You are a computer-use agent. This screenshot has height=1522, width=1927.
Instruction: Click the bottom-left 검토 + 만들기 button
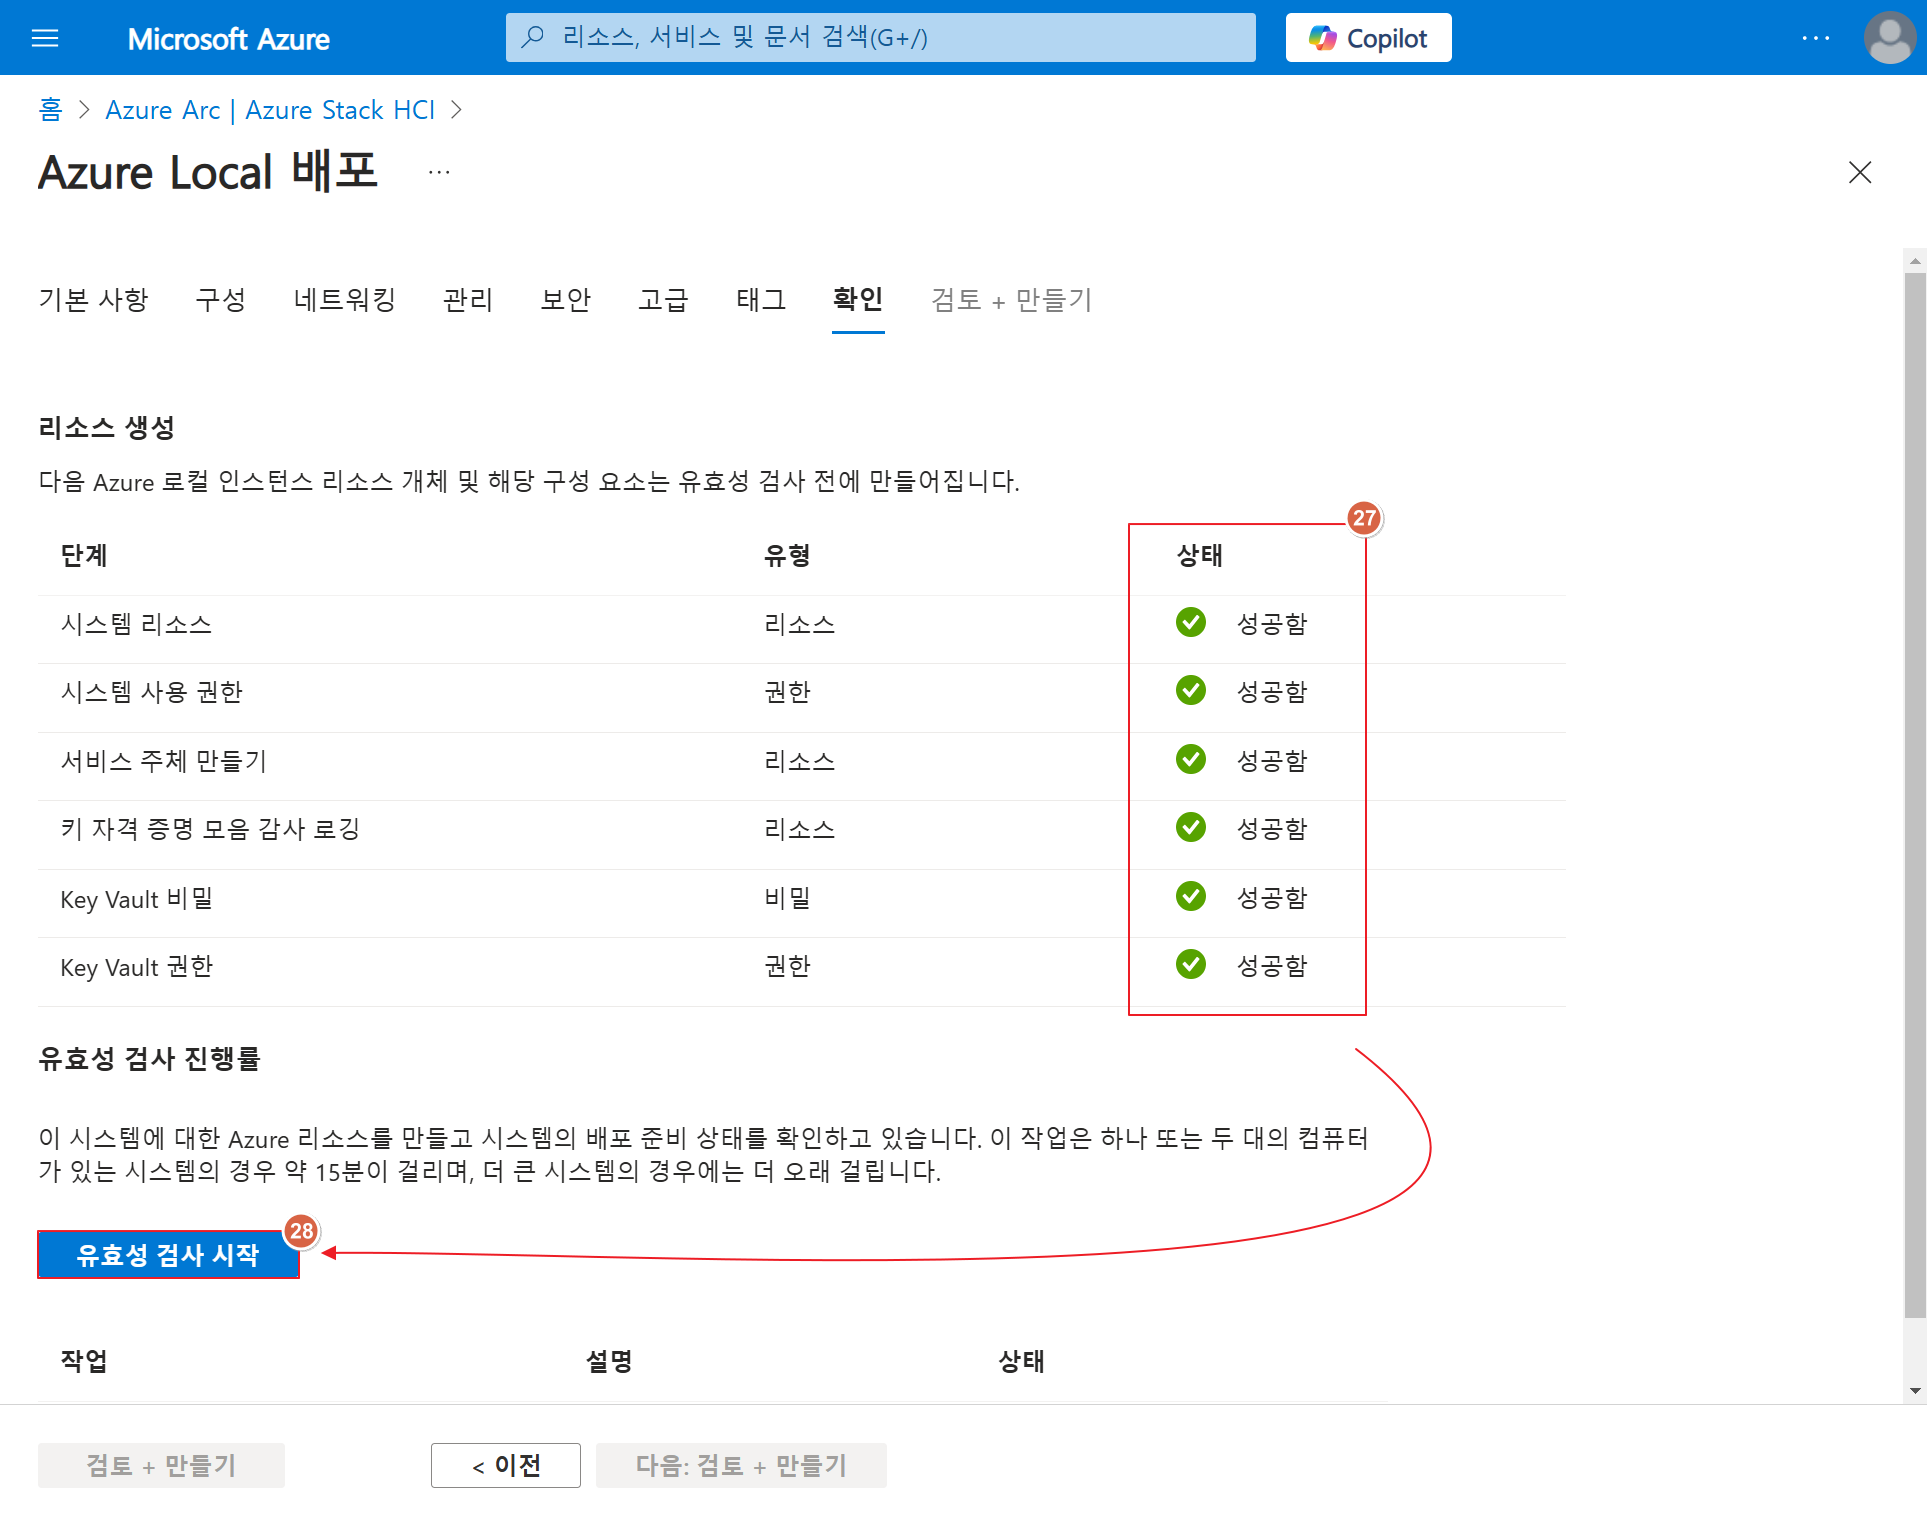click(161, 1465)
